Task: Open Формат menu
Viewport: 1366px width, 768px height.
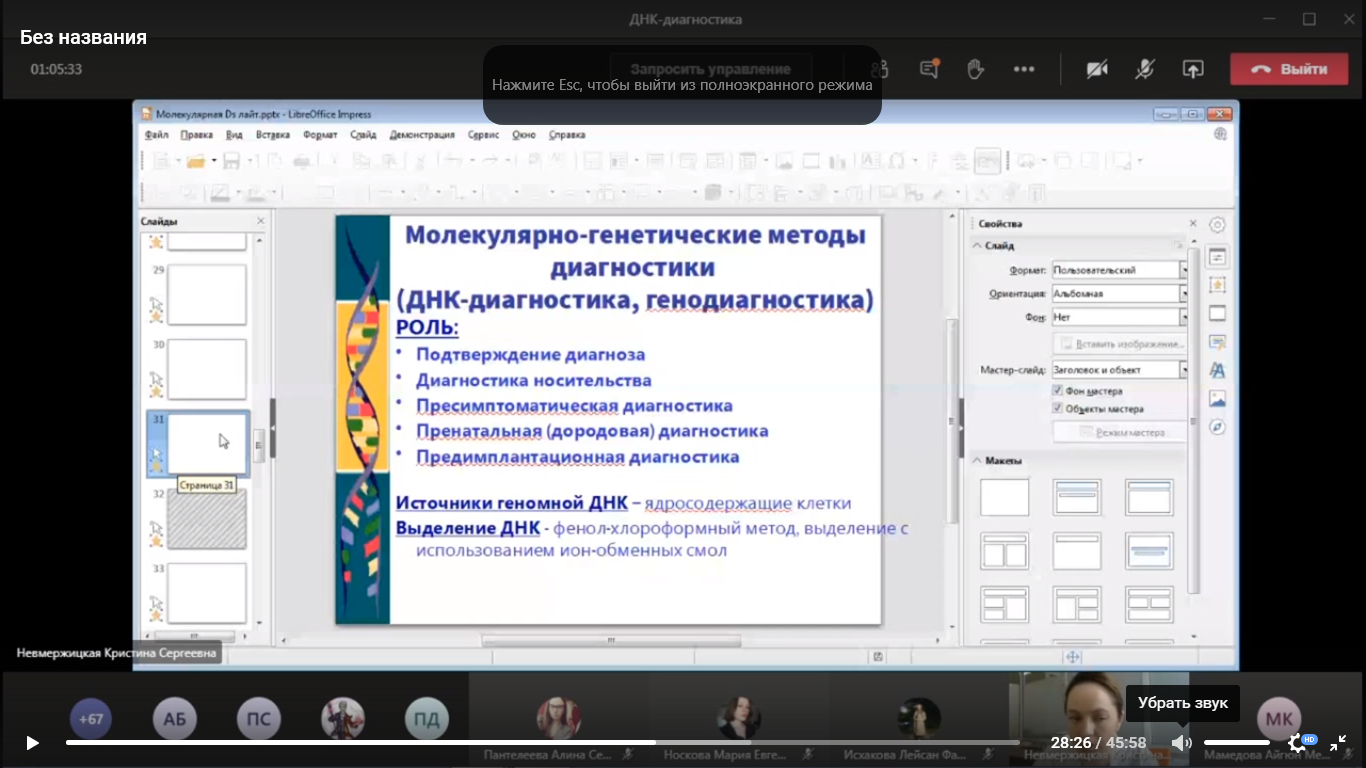Action: [320, 134]
